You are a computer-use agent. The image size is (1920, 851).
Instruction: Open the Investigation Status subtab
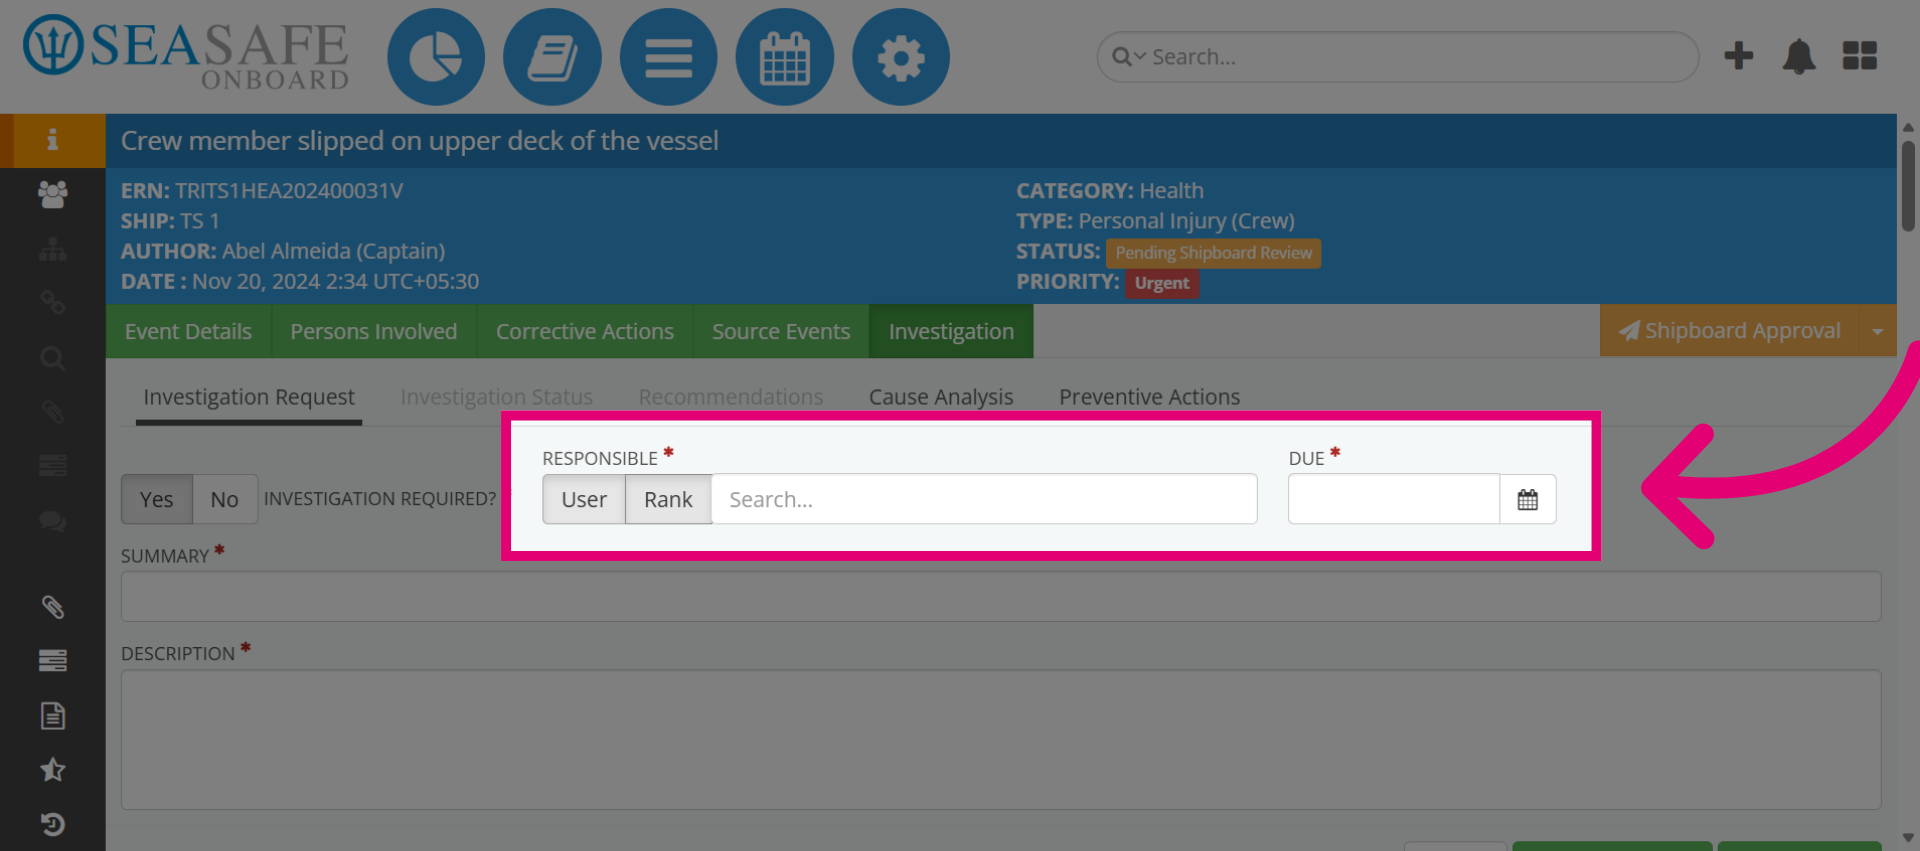(x=497, y=397)
